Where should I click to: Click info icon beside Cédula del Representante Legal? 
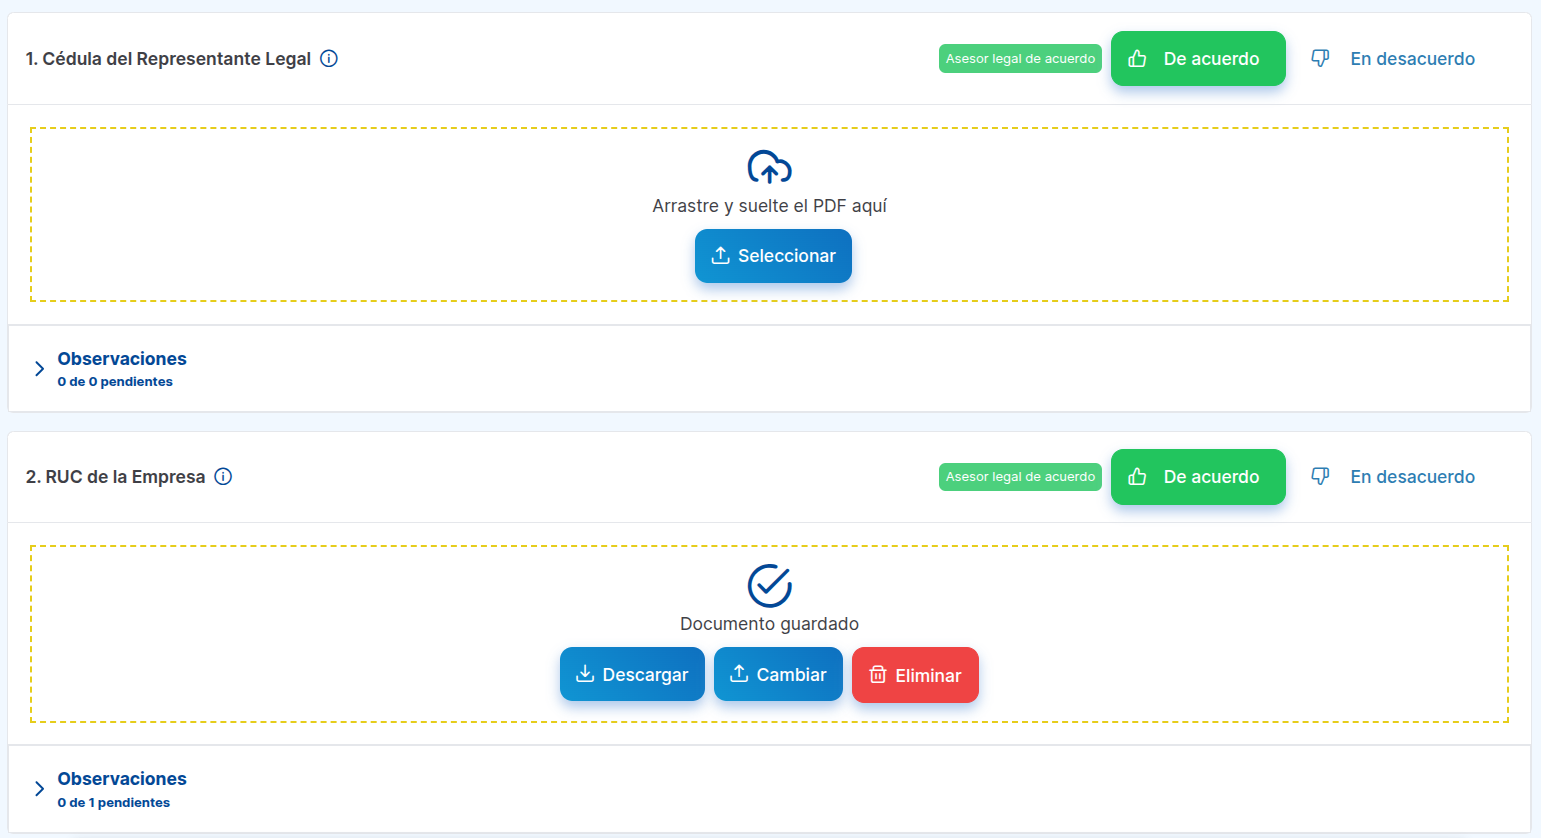(x=328, y=59)
